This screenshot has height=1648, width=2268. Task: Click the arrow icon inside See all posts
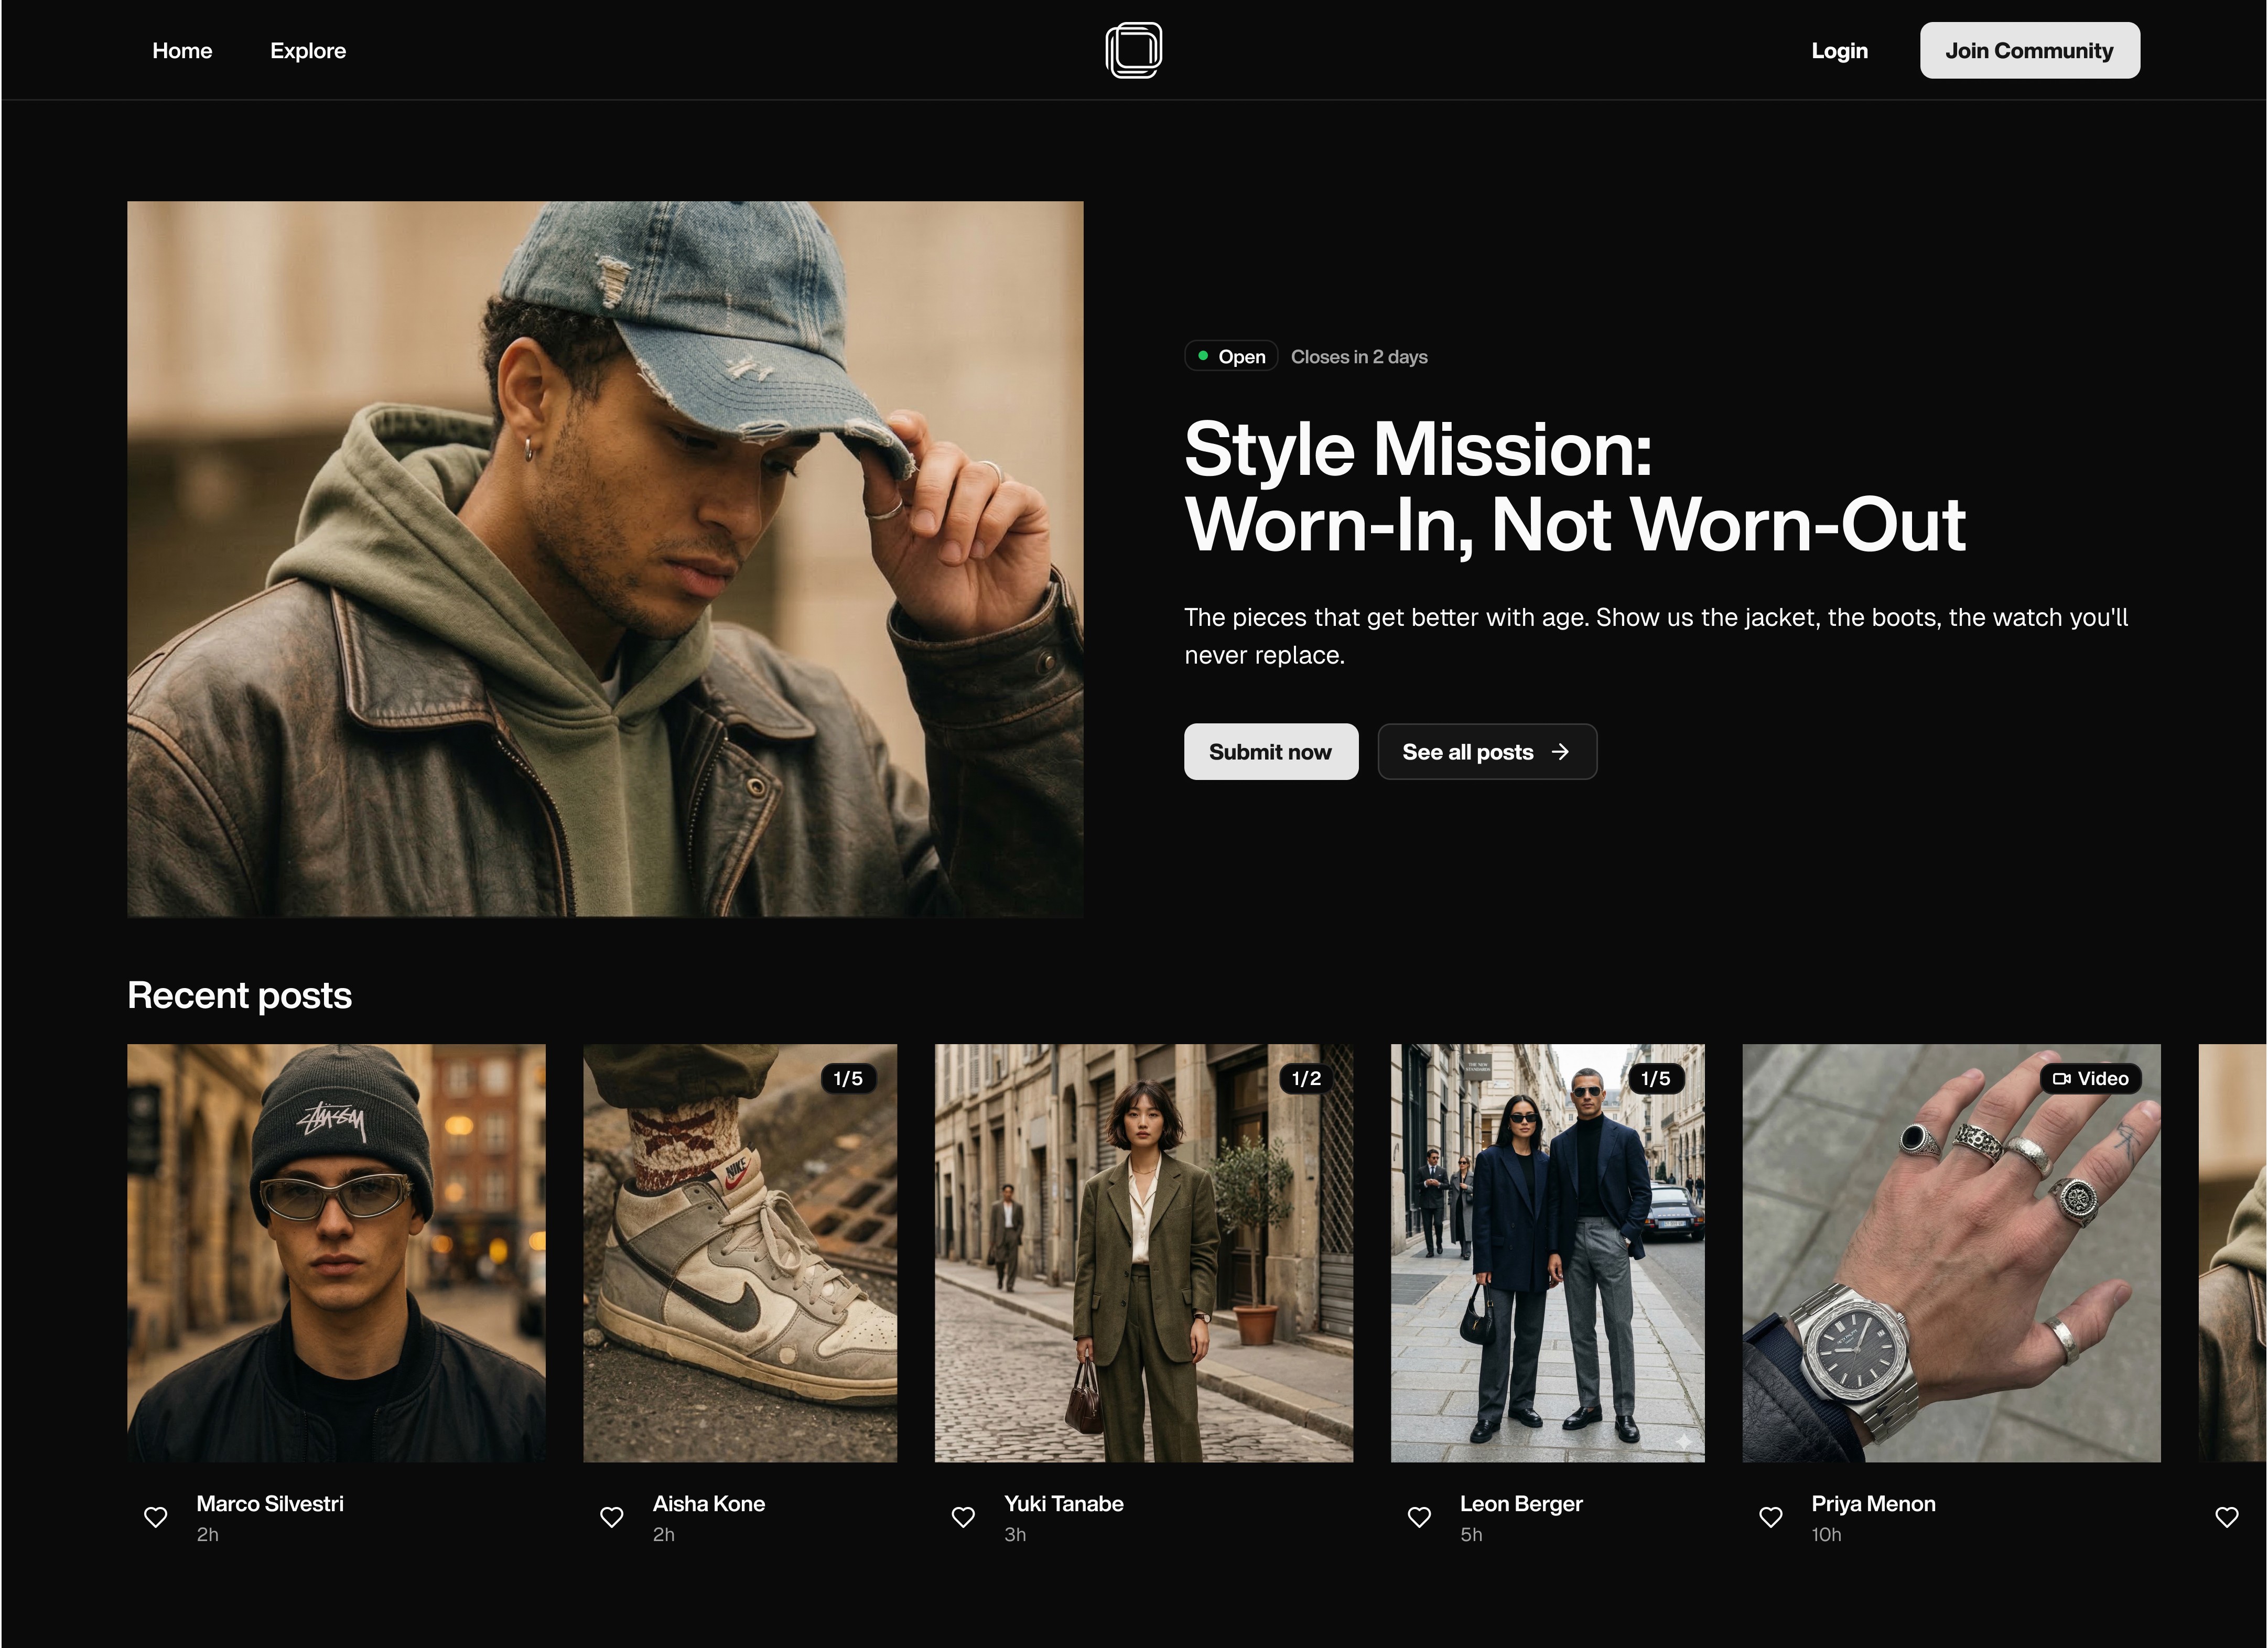click(1560, 751)
